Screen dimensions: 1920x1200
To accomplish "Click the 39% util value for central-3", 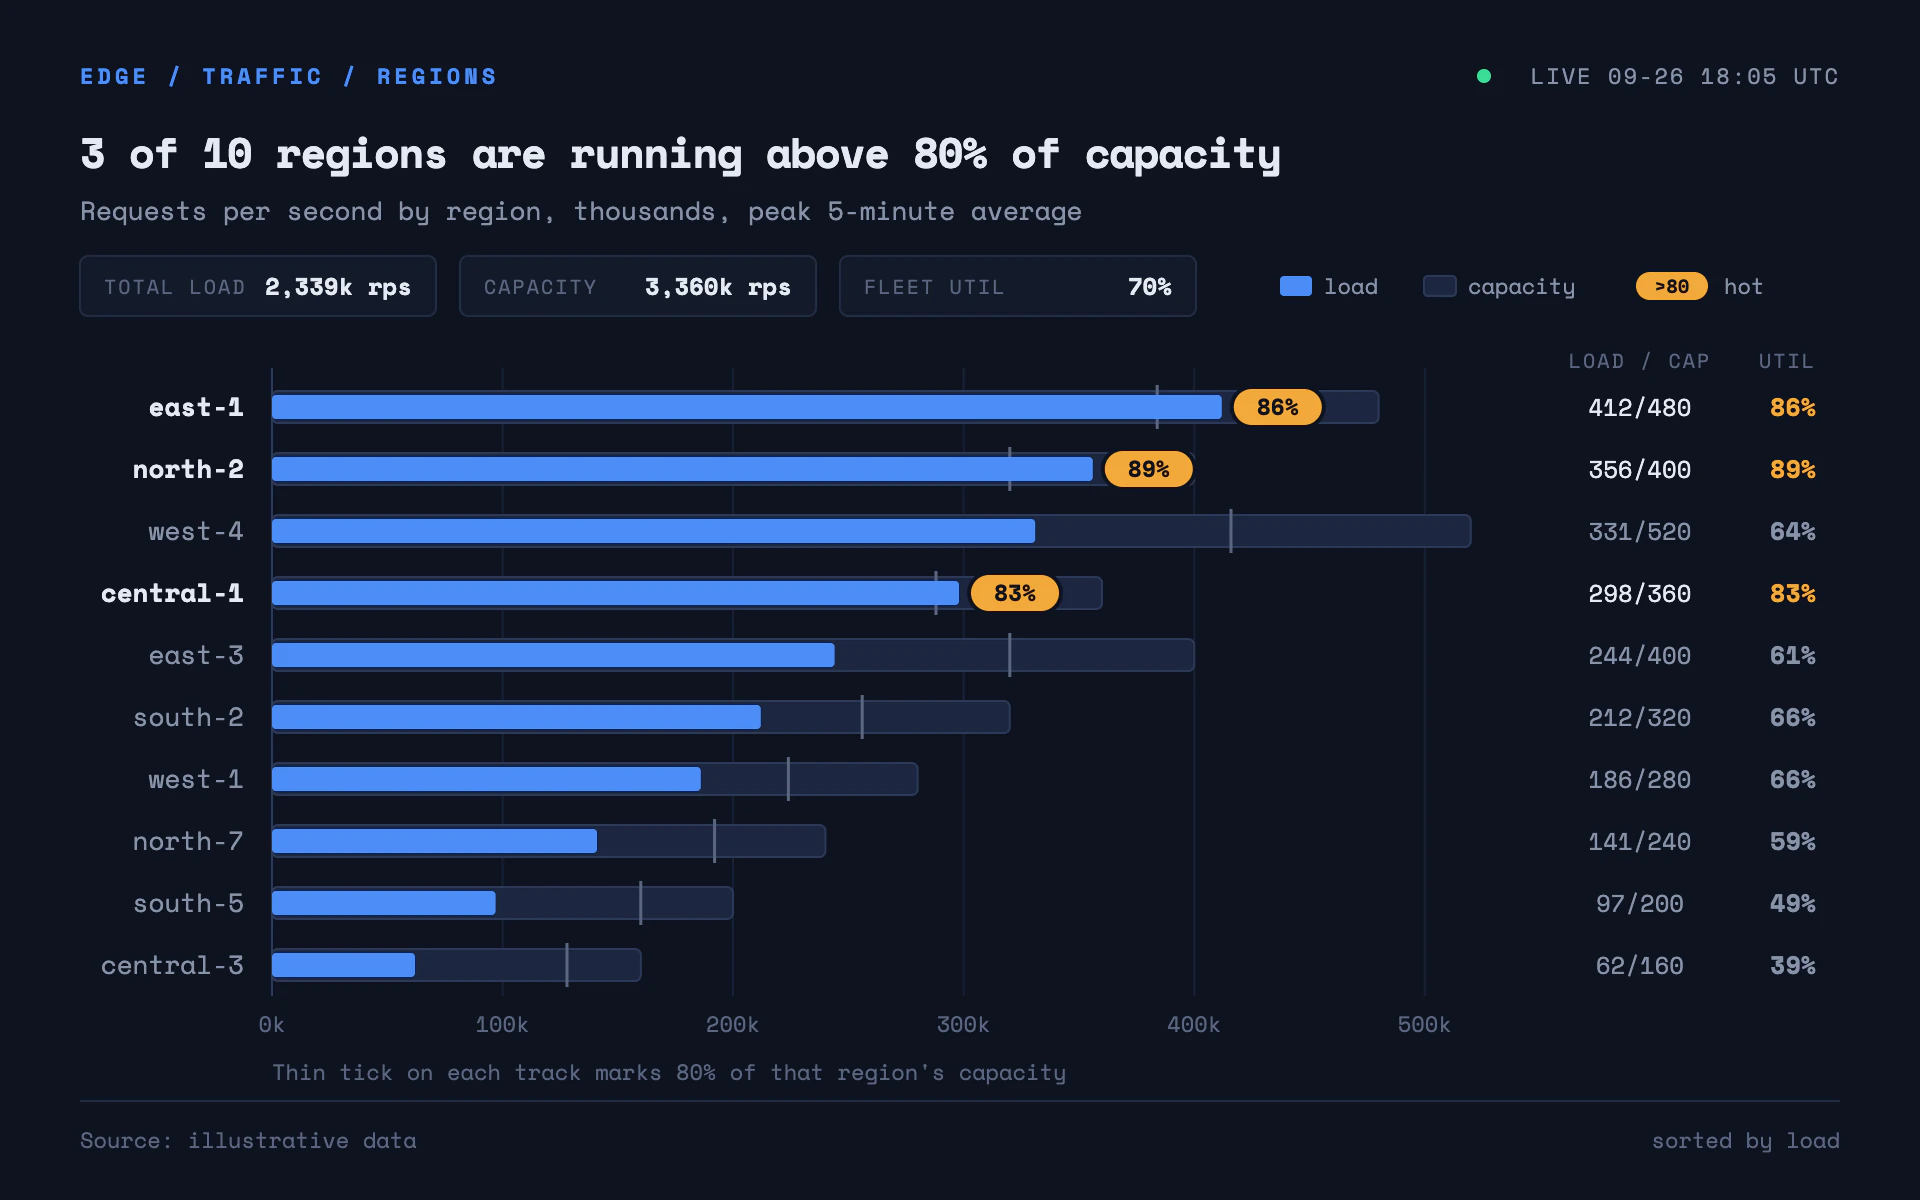I will pos(1792,965).
